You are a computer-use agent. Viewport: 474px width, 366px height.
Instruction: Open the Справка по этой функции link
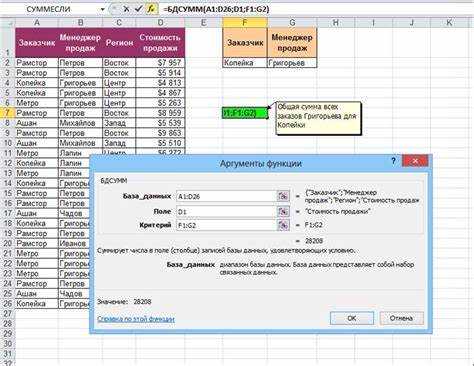click(136, 319)
